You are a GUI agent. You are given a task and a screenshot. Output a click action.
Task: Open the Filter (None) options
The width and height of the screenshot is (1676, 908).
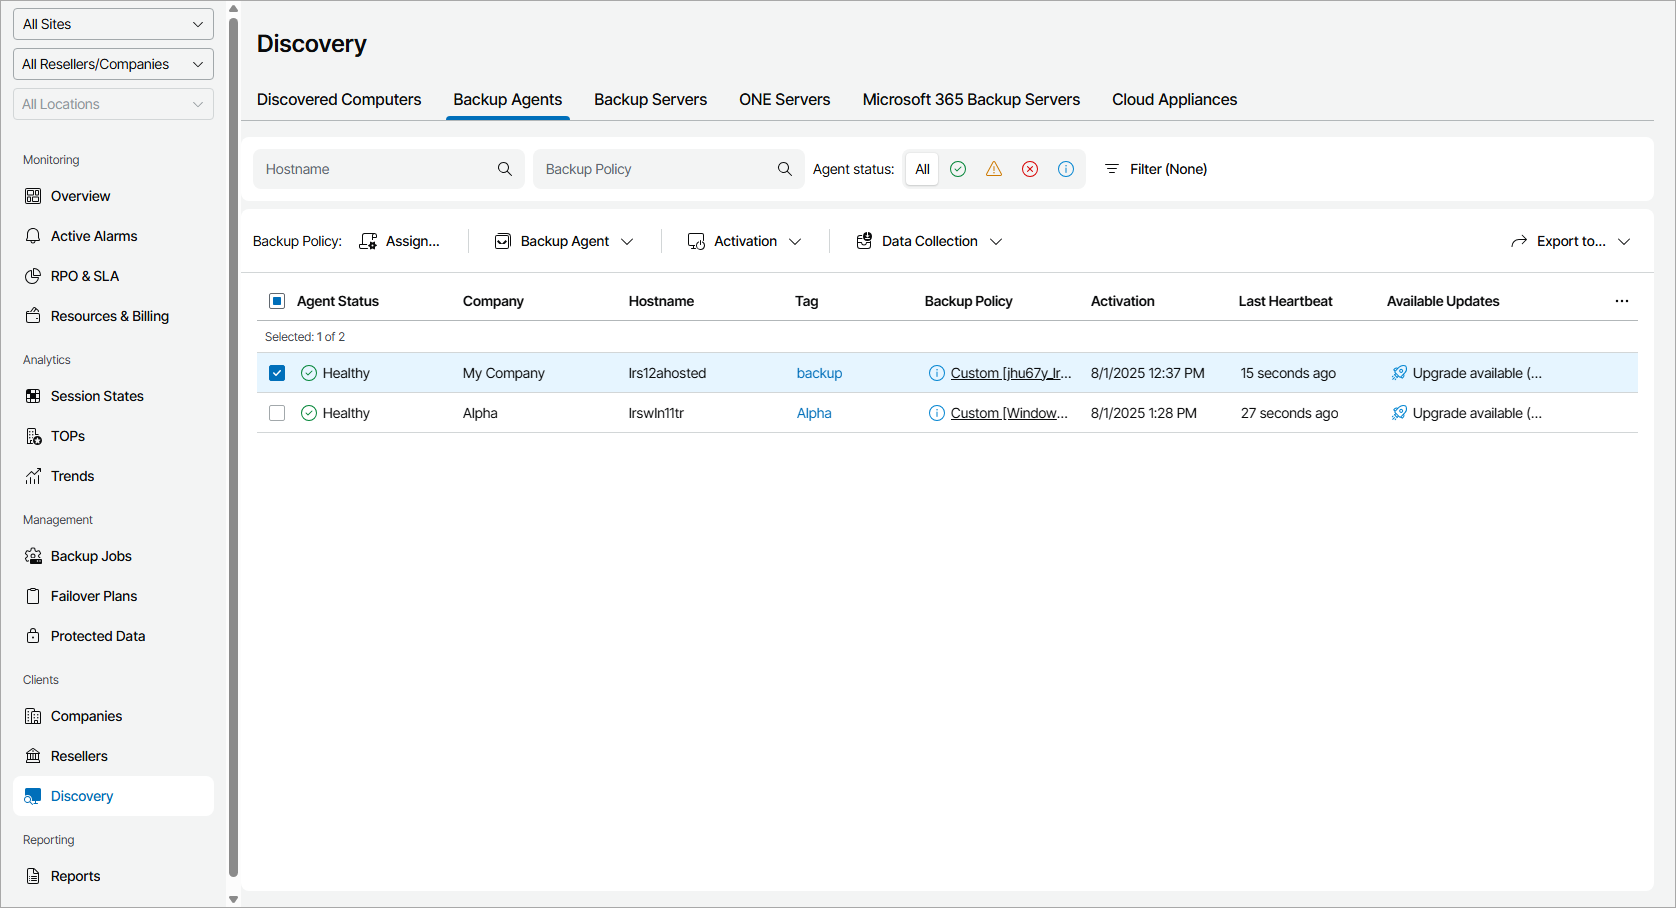click(1156, 169)
